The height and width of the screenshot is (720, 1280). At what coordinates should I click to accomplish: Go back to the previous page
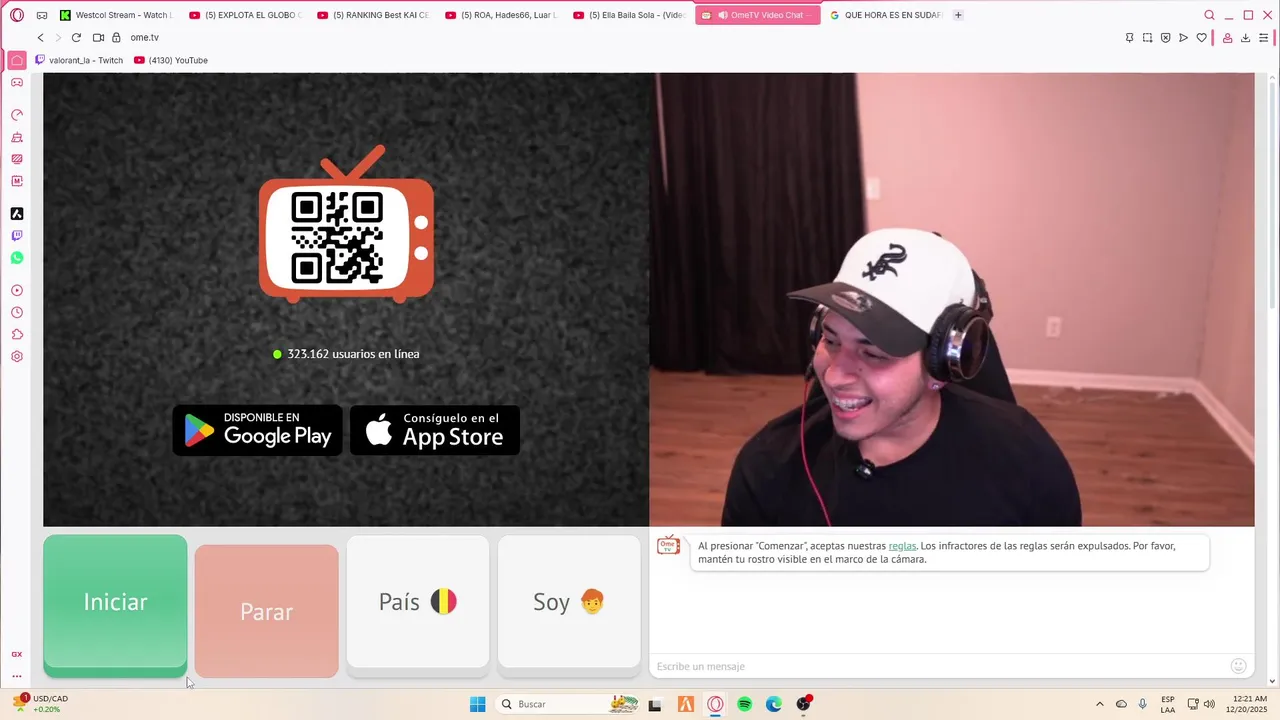(x=41, y=38)
